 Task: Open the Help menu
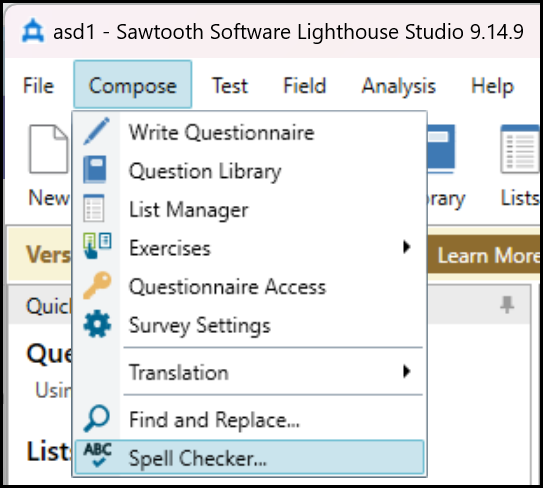[x=492, y=85]
